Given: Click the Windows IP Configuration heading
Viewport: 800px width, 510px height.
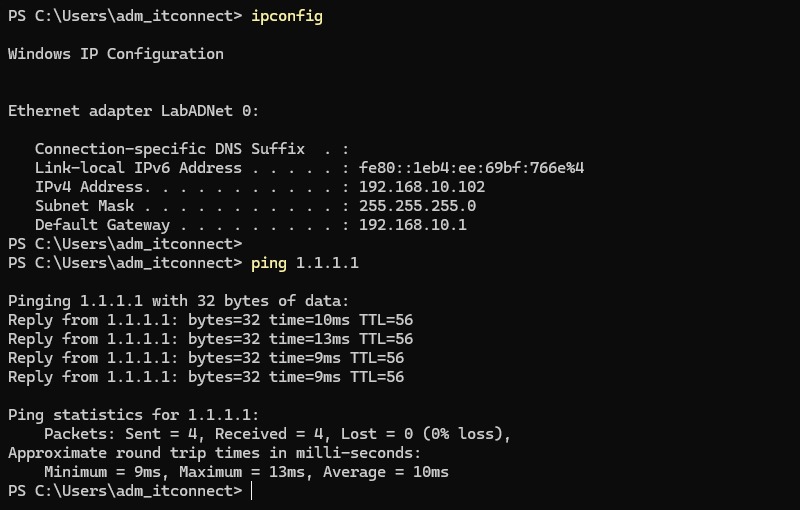Looking at the screenshot, I should pos(116,54).
